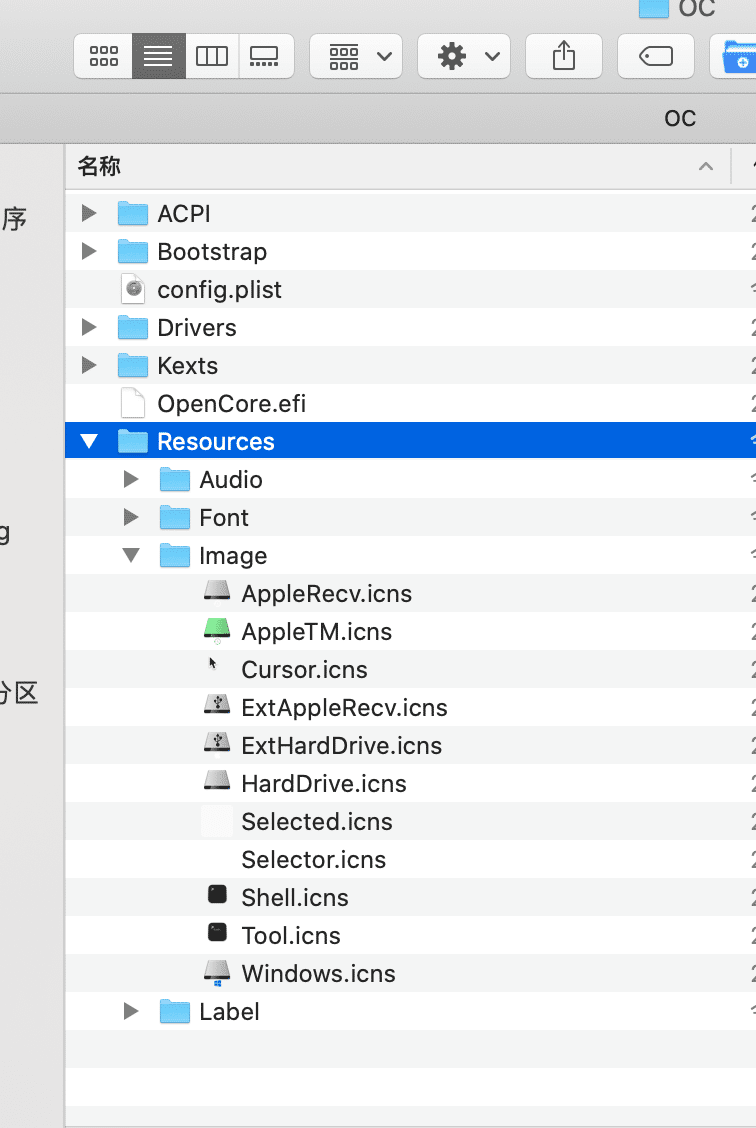Select the Audio folder icon
Image resolution: width=756 pixels, height=1128 pixels.
click(175, 479)
